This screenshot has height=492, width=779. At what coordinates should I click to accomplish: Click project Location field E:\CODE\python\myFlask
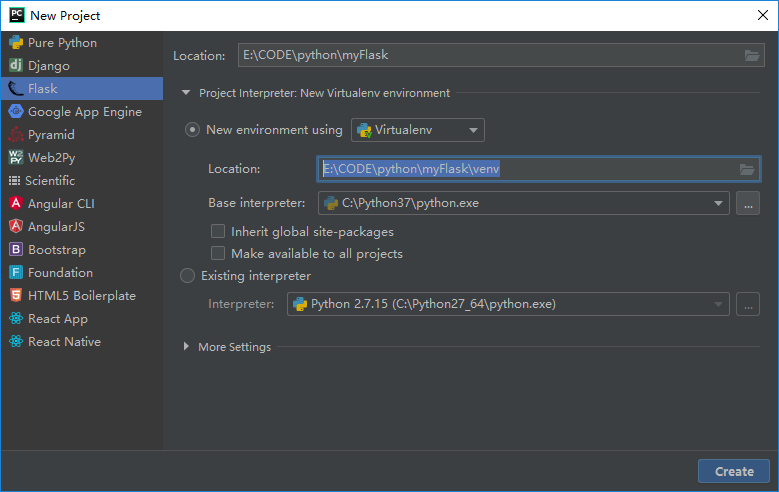[501, 55]
